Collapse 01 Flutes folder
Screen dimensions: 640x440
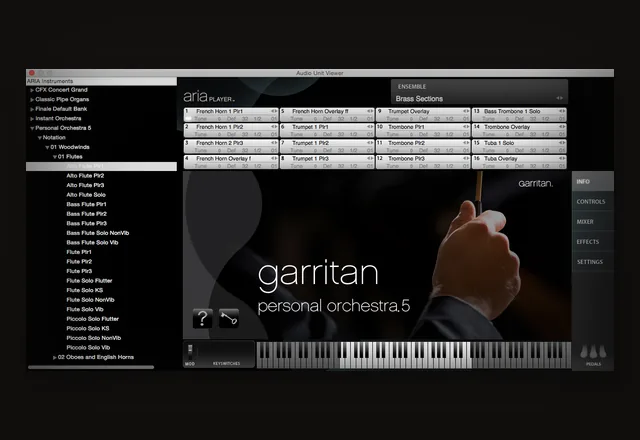55,157
